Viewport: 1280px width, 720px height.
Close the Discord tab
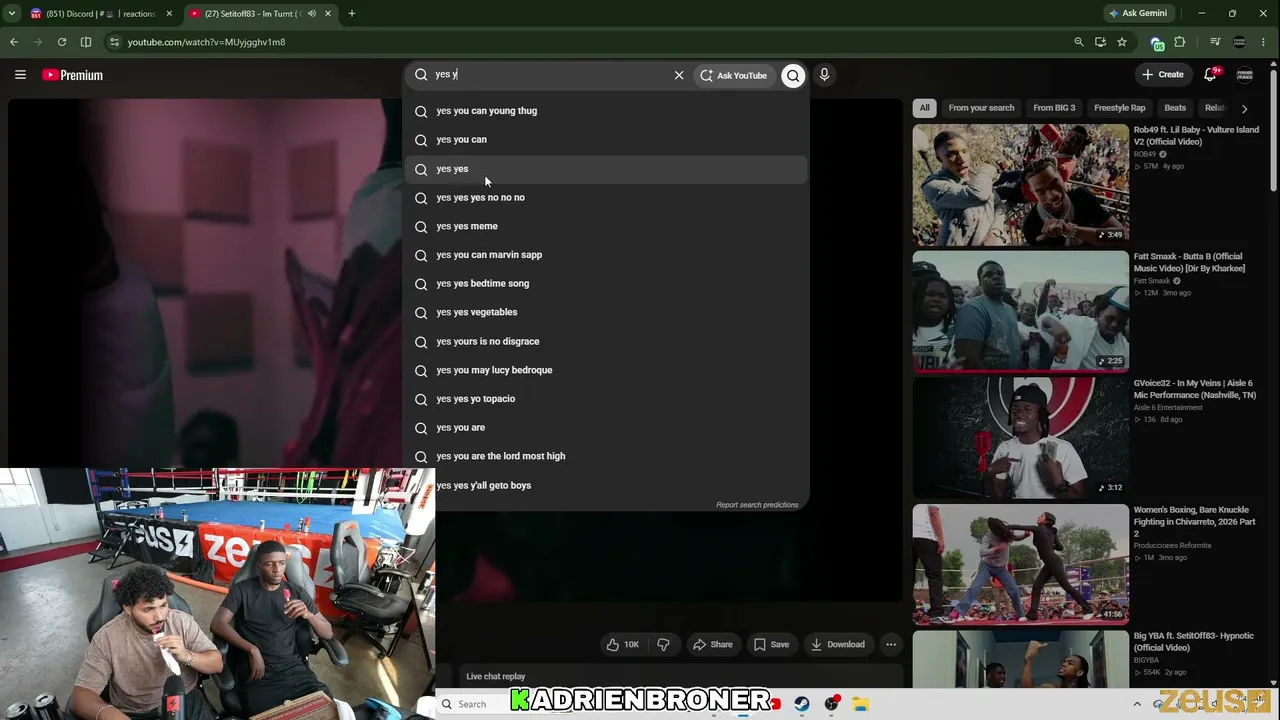[x=169, y=14]
